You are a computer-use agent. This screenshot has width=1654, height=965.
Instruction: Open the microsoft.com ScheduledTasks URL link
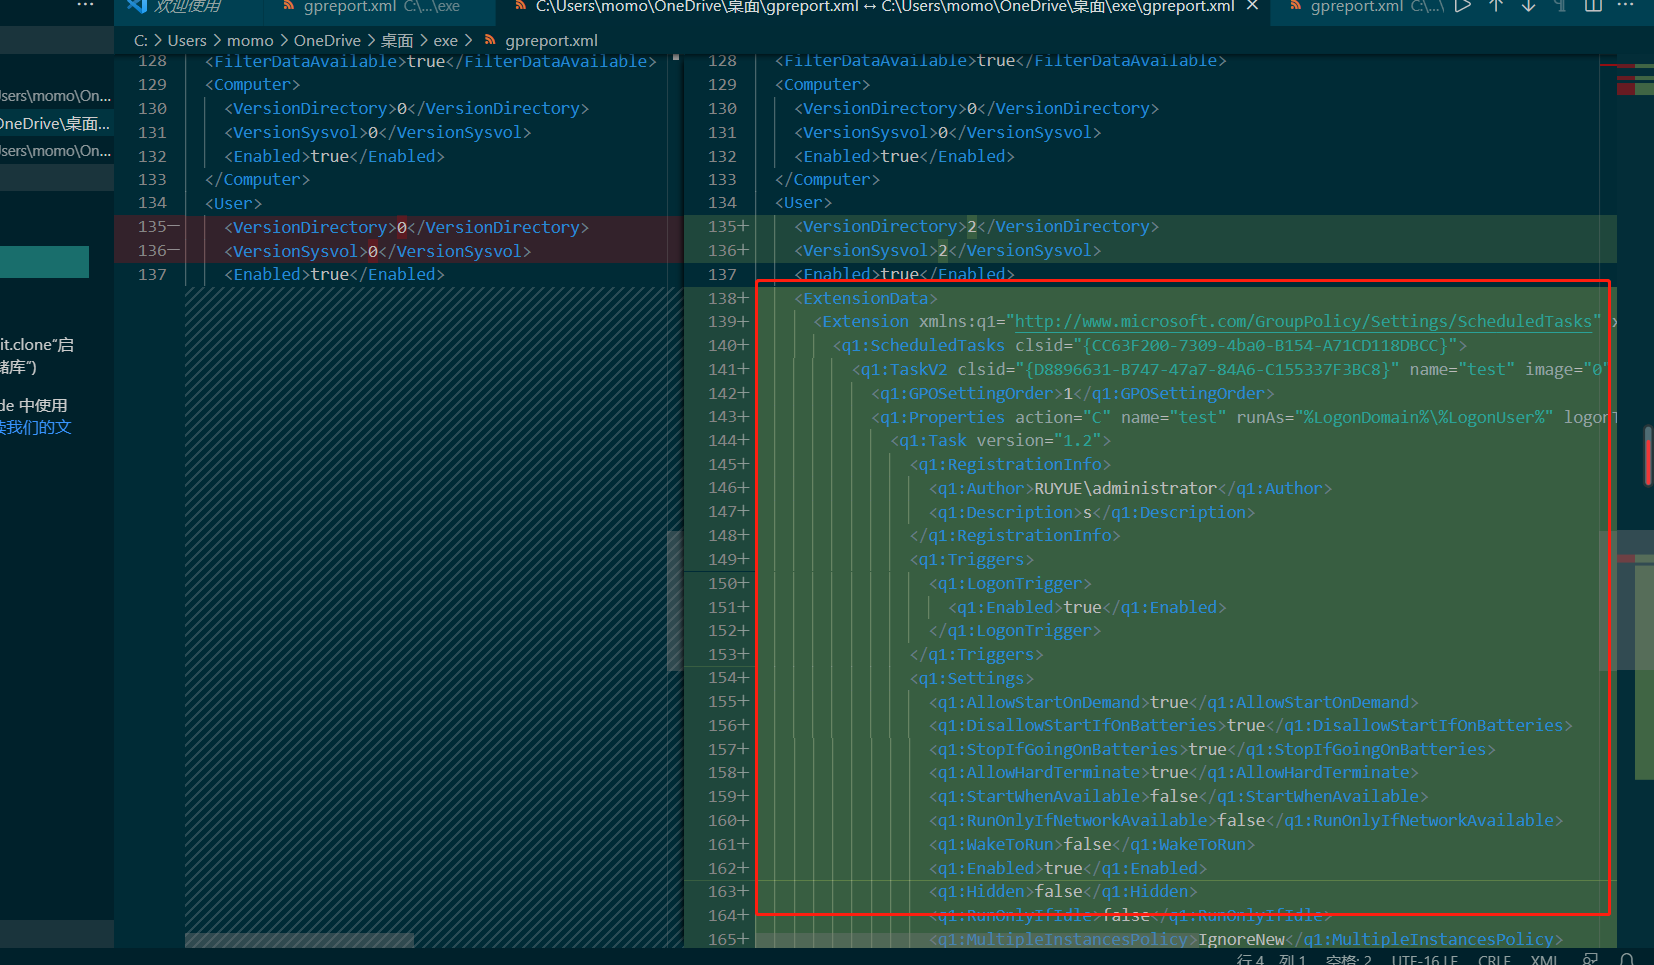[1302, 322]
